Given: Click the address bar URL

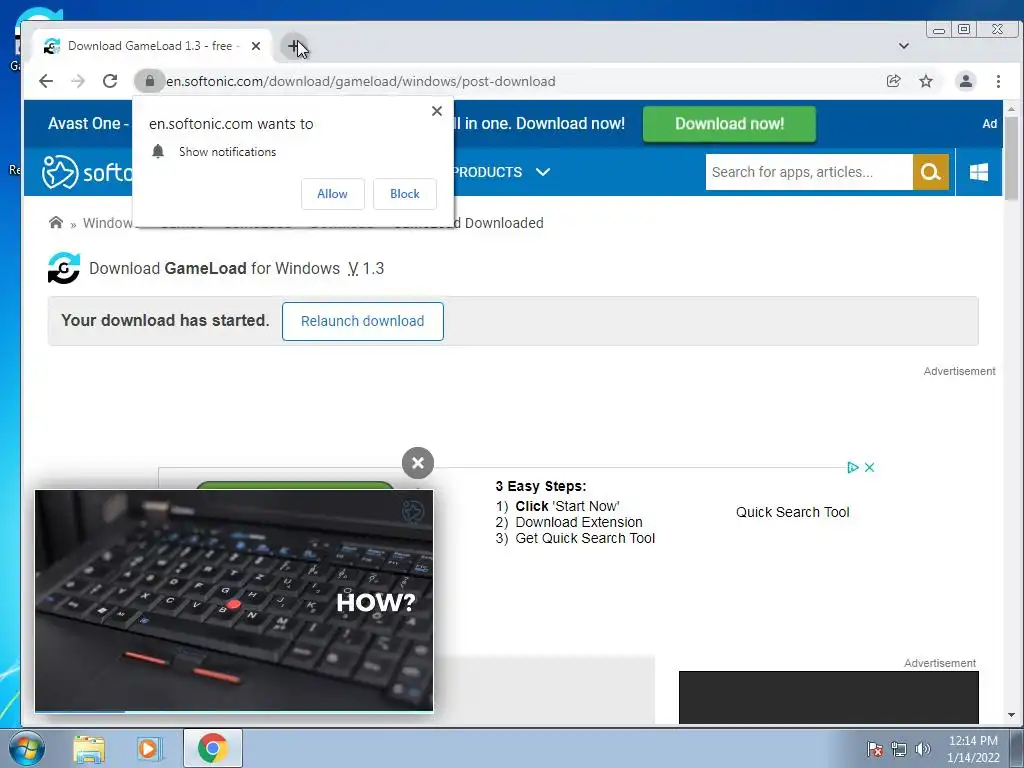Looking at the screenshot, I should (x=360, y=82).
